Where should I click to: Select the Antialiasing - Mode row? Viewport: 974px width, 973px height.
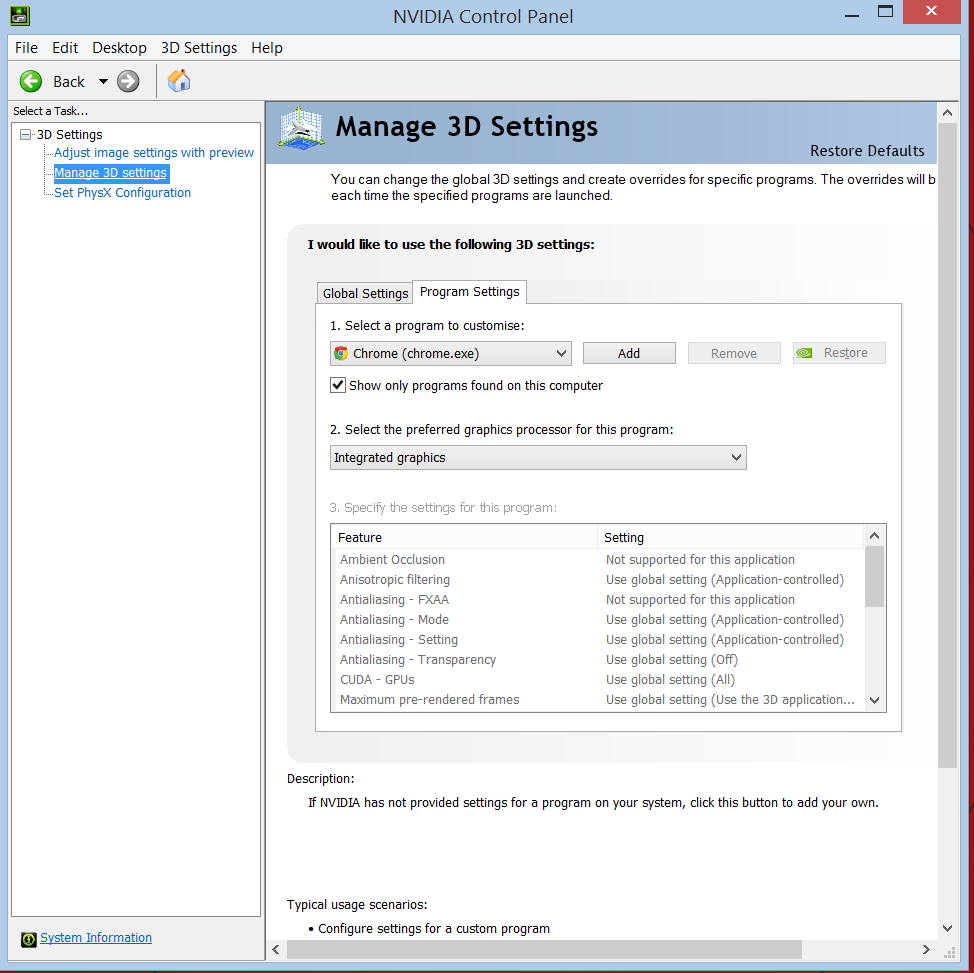pos(598,619)
